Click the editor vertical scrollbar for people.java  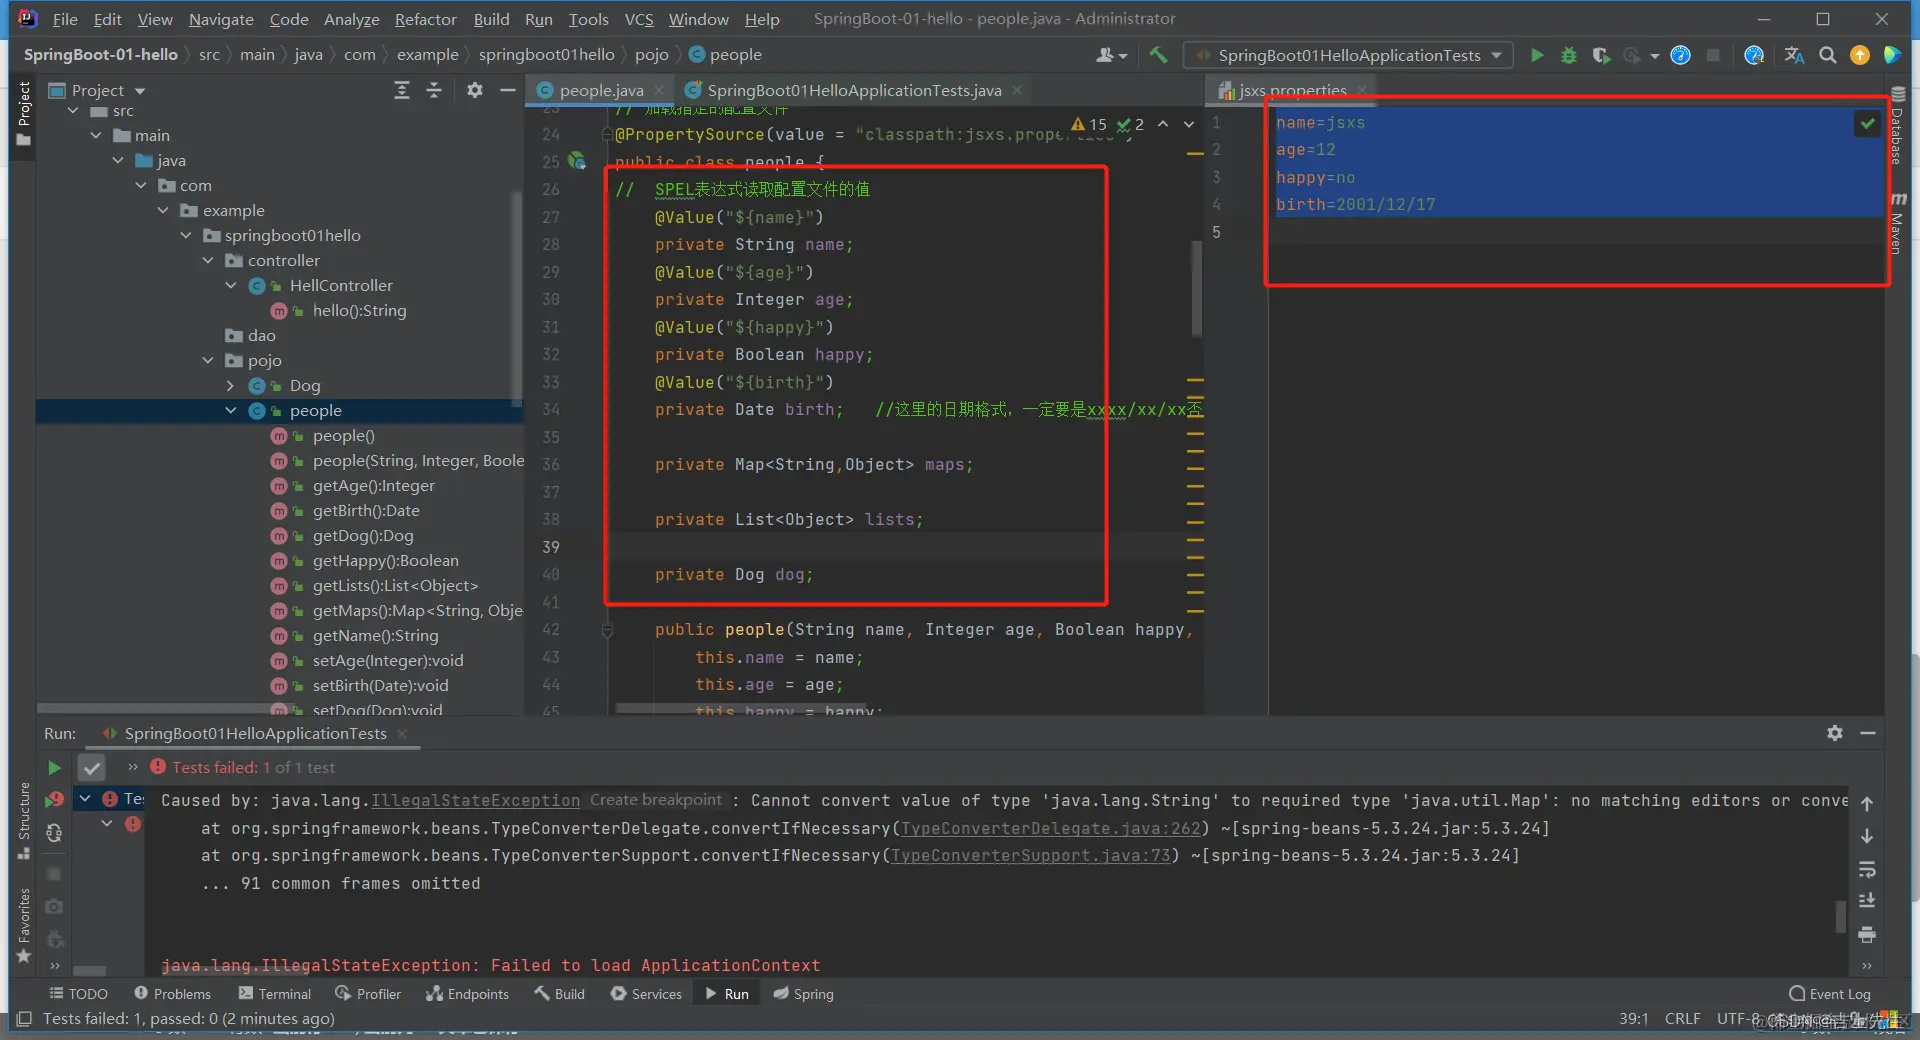tap(1196, 288)
